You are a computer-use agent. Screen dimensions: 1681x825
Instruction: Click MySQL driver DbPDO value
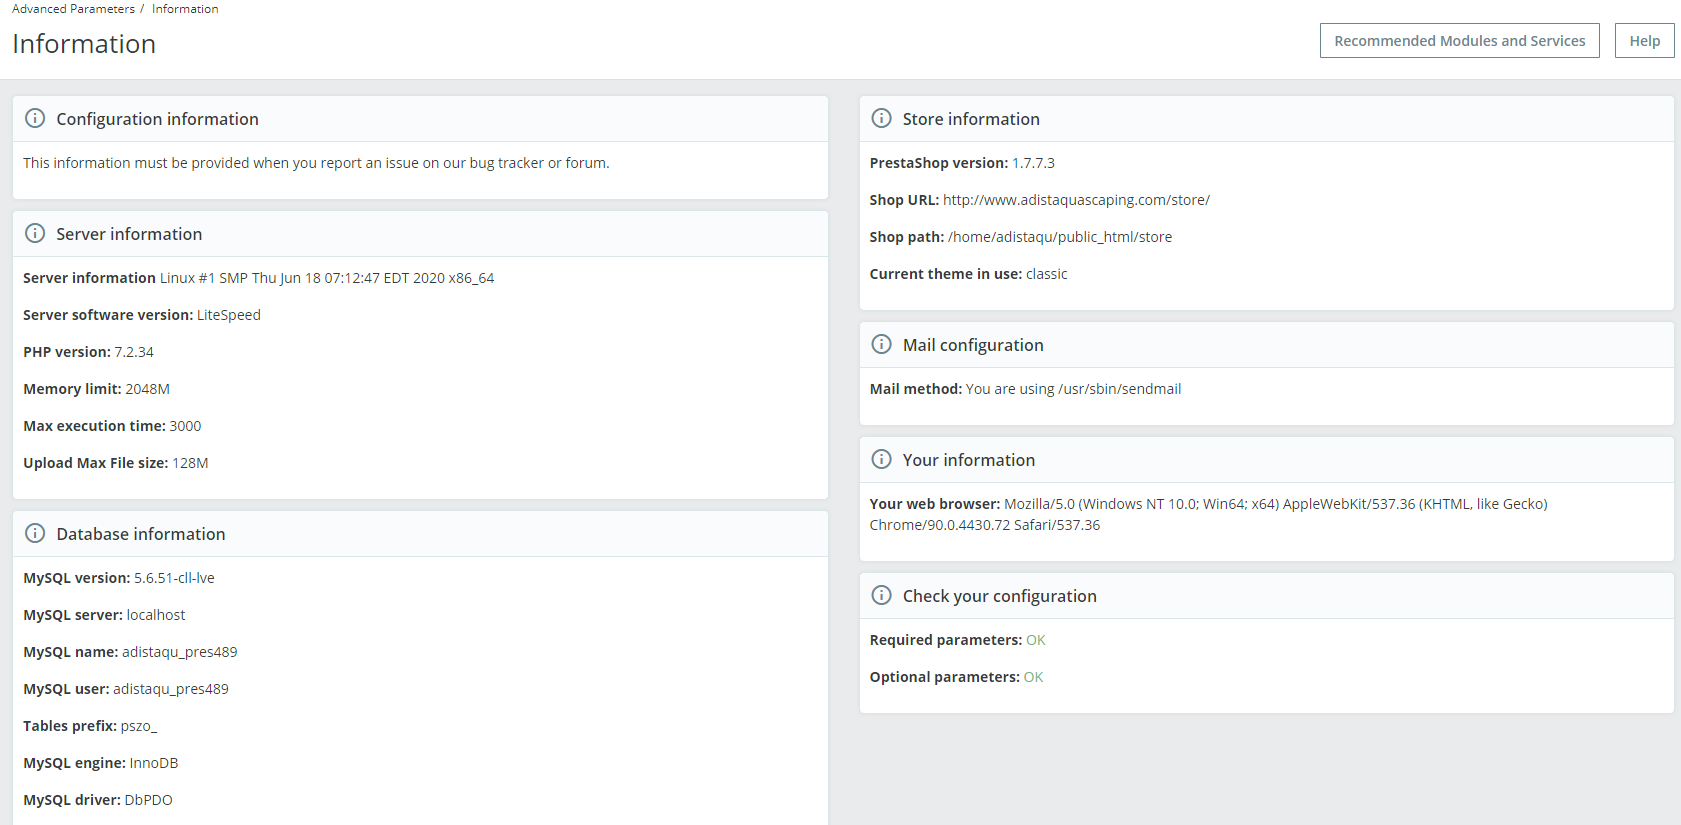point(148,800)
